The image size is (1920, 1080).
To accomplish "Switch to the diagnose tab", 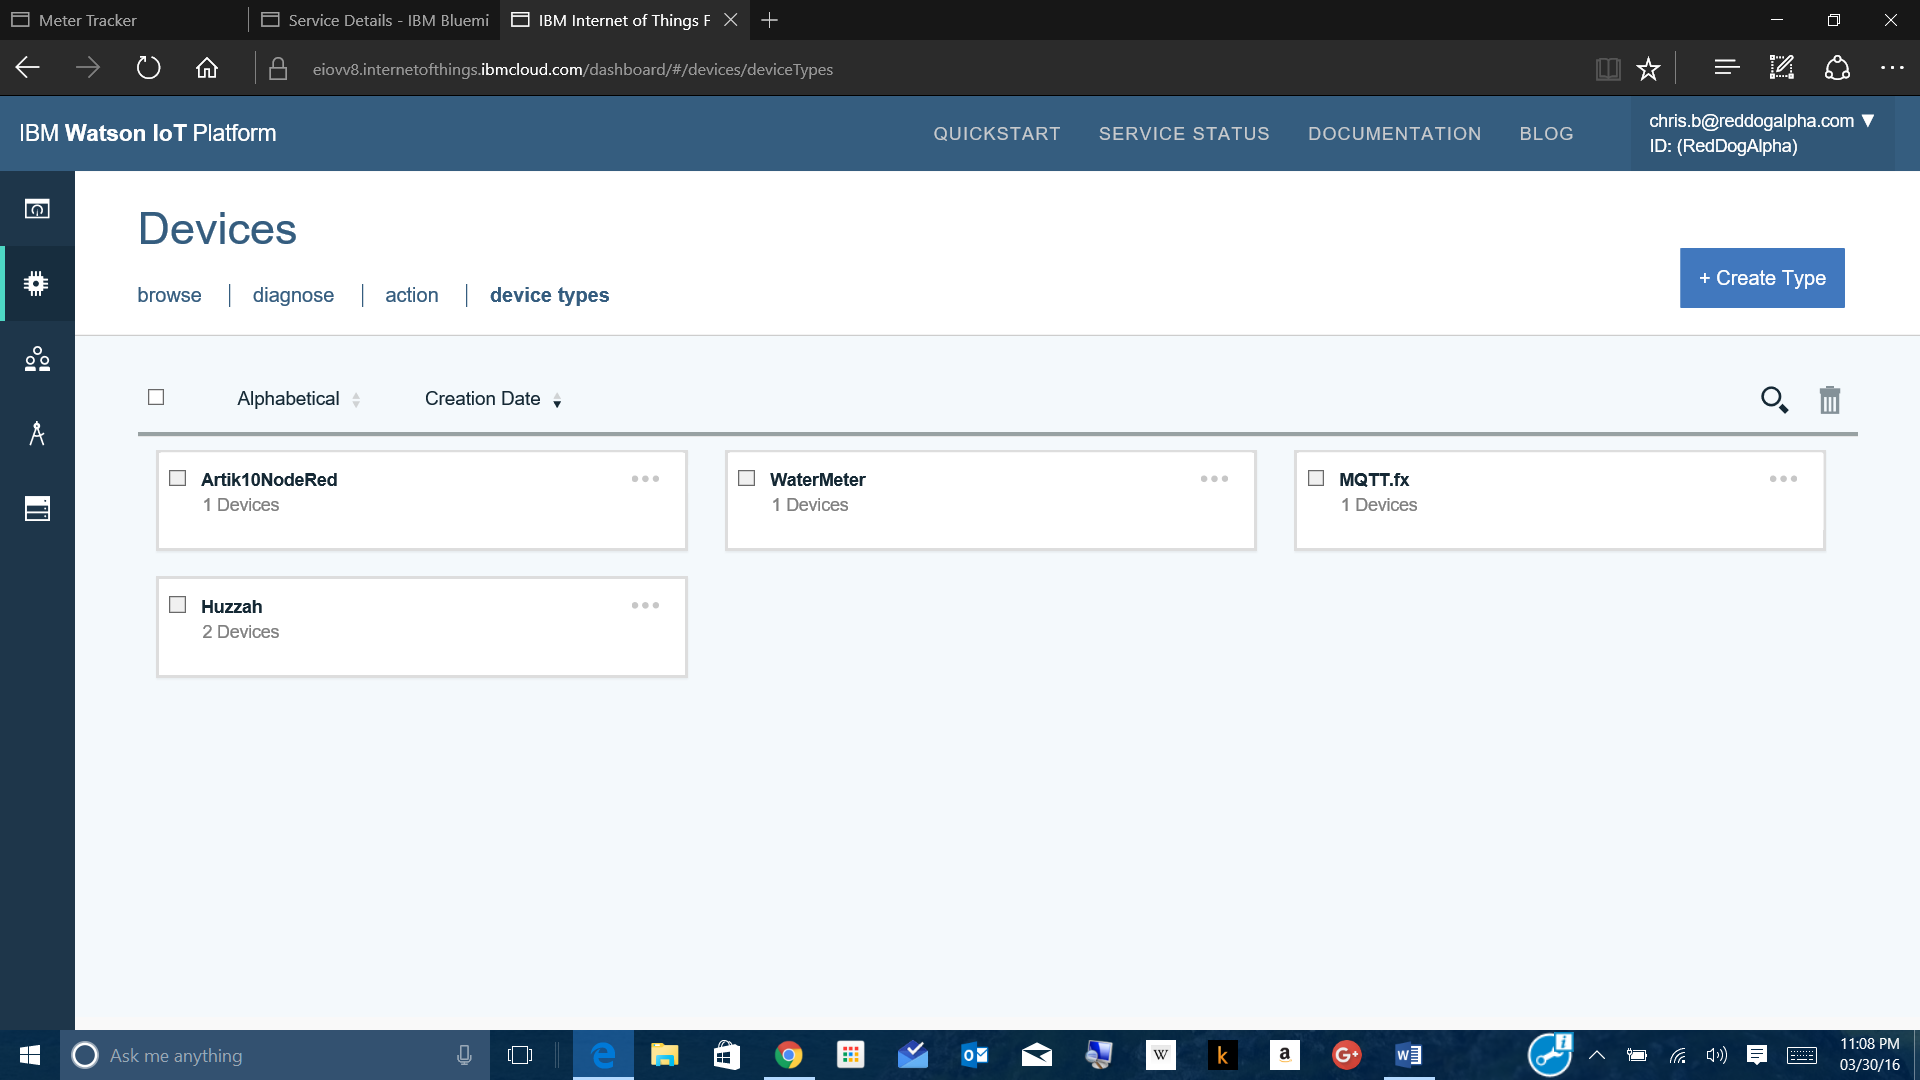I will point(293,295).
